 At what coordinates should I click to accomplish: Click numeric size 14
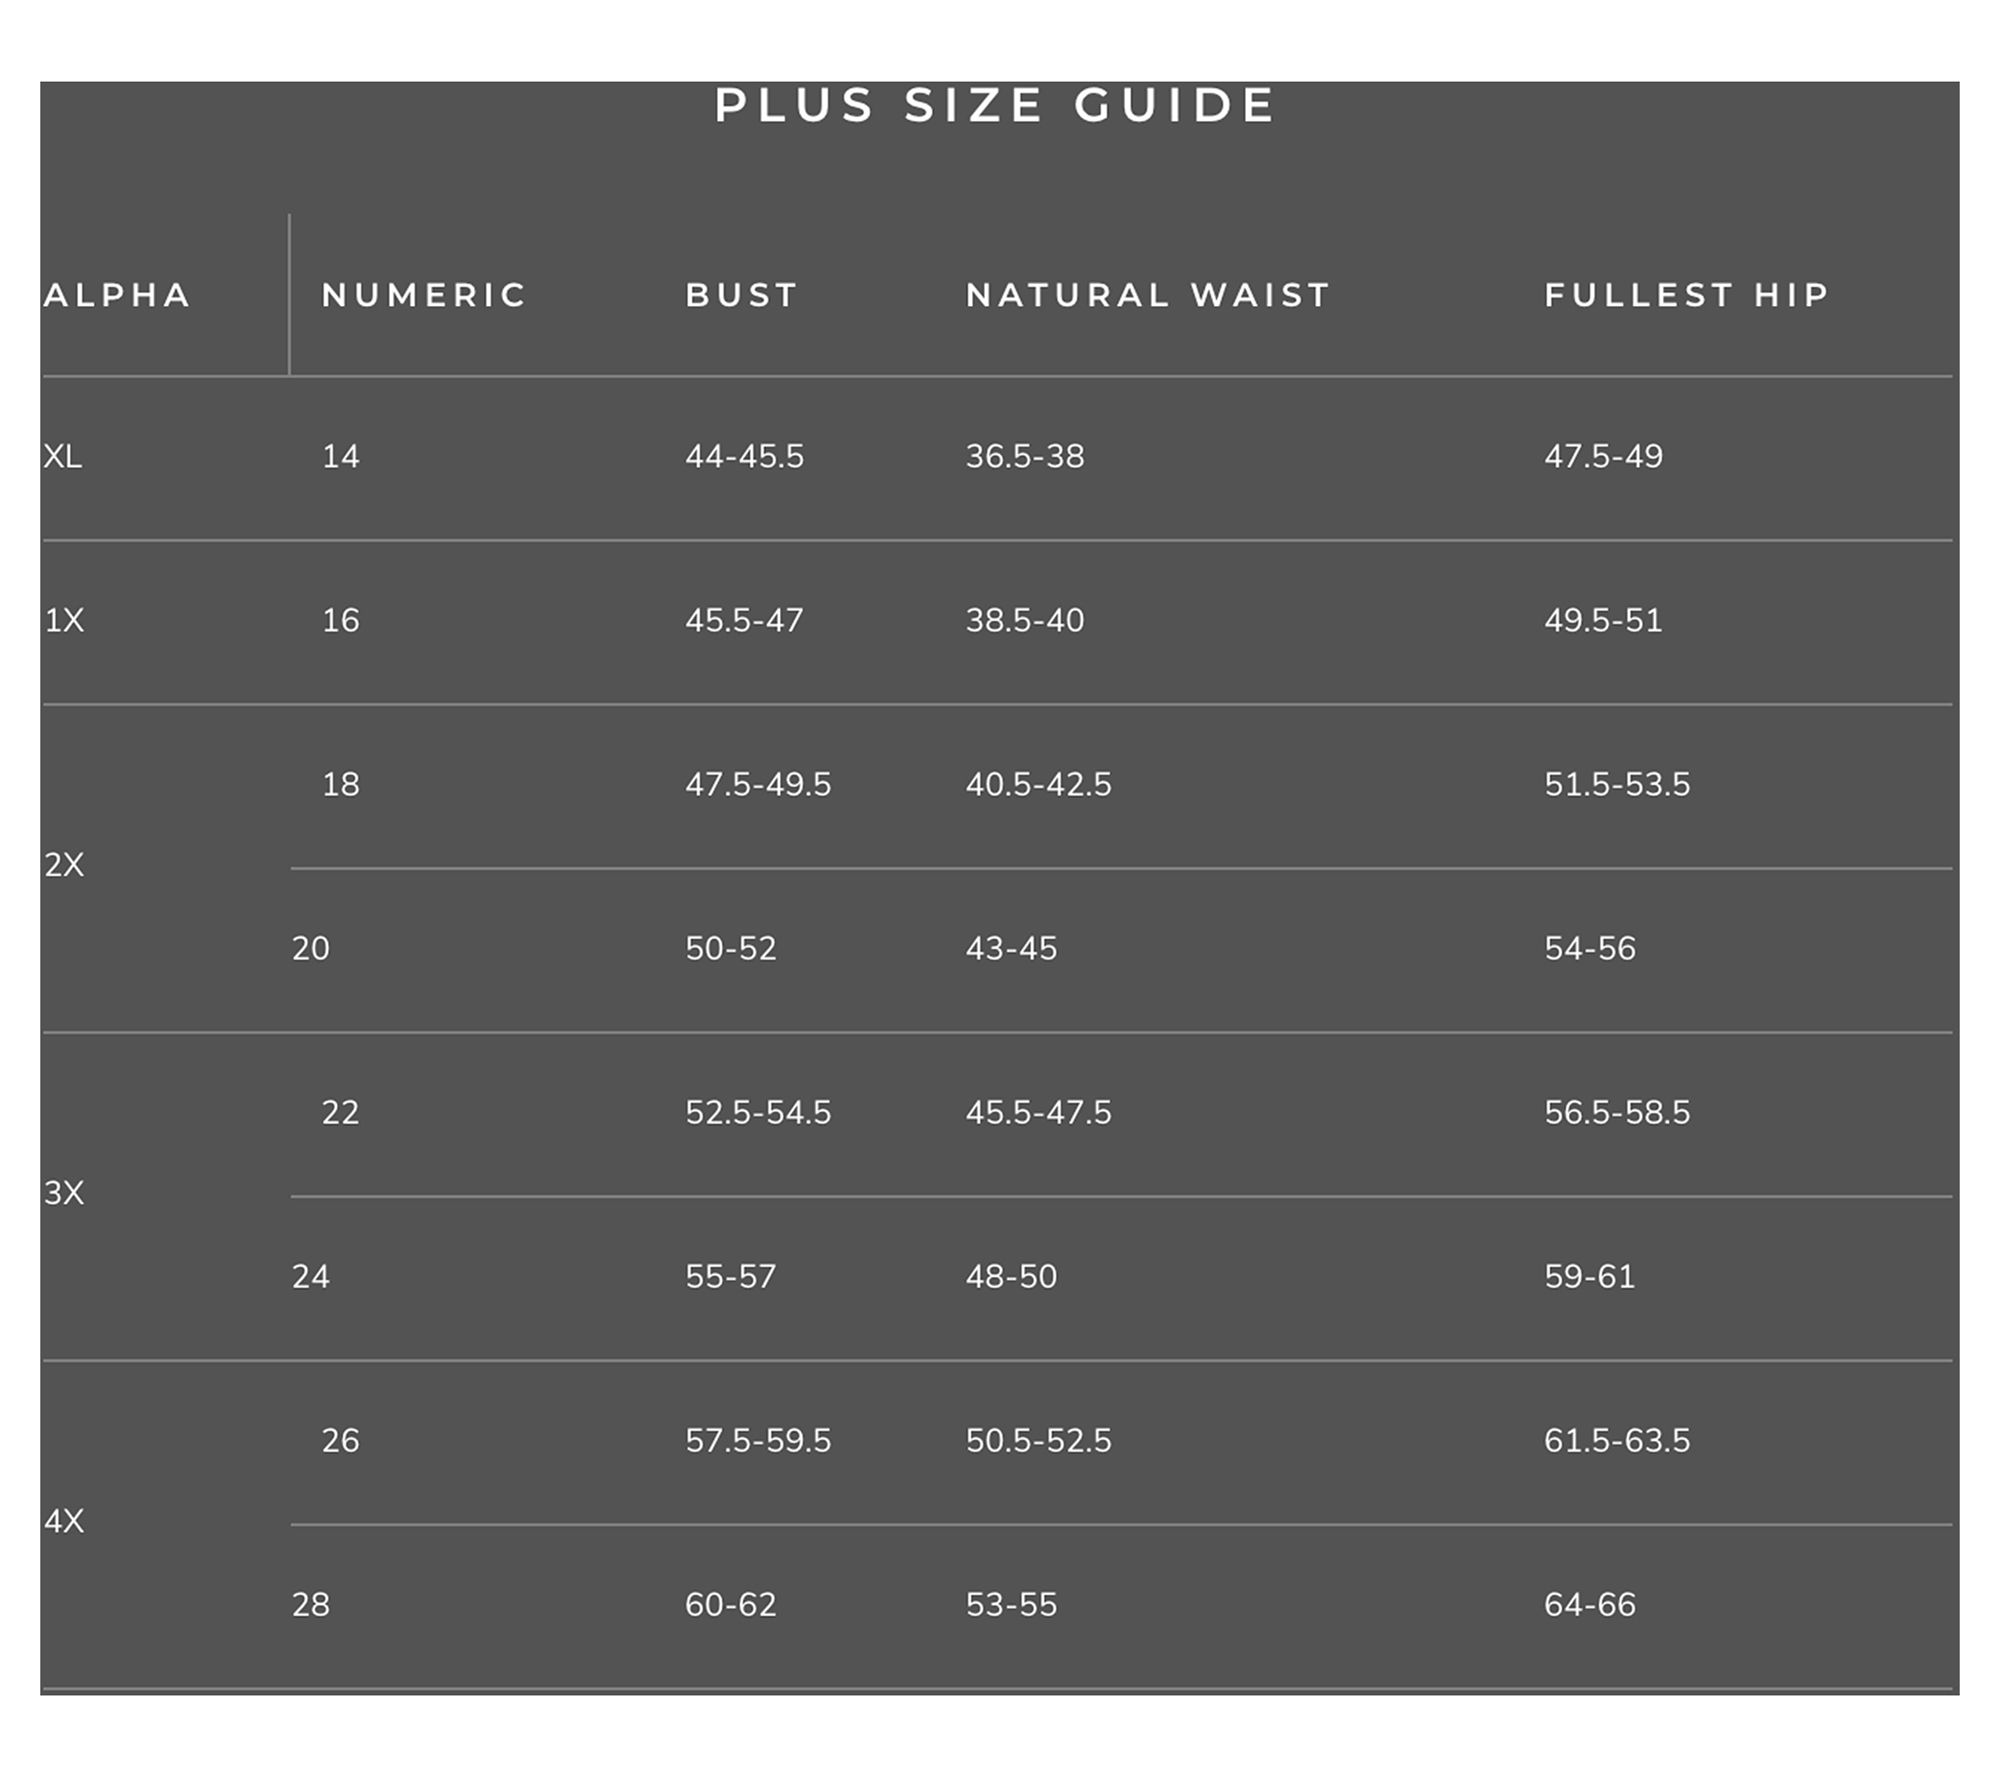pos(340,457)
